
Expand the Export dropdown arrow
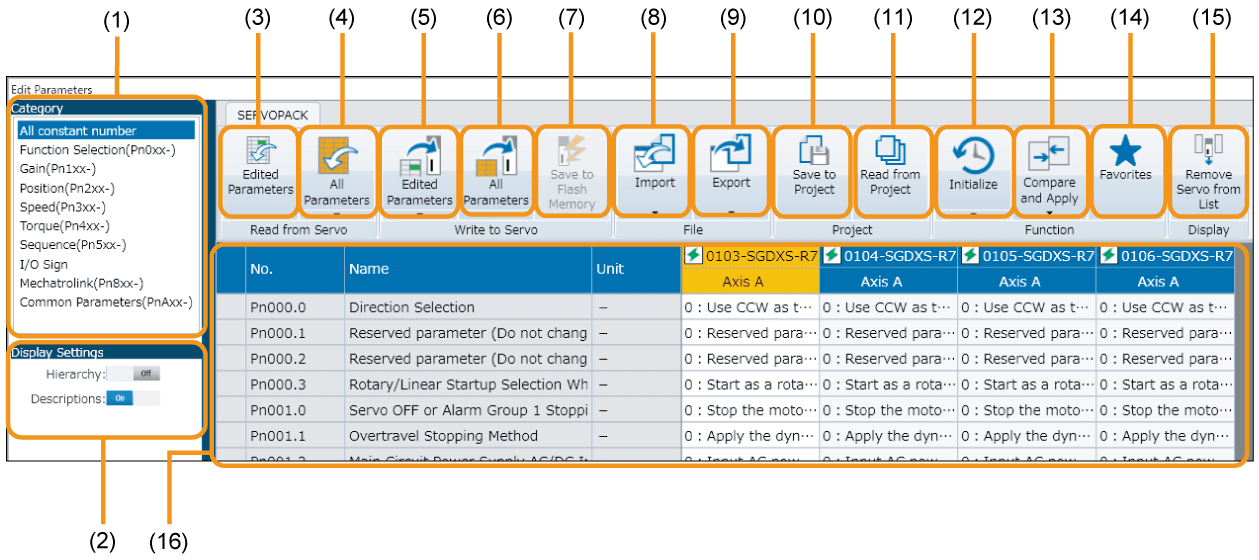pyautogui.click(x=730, y=212)
